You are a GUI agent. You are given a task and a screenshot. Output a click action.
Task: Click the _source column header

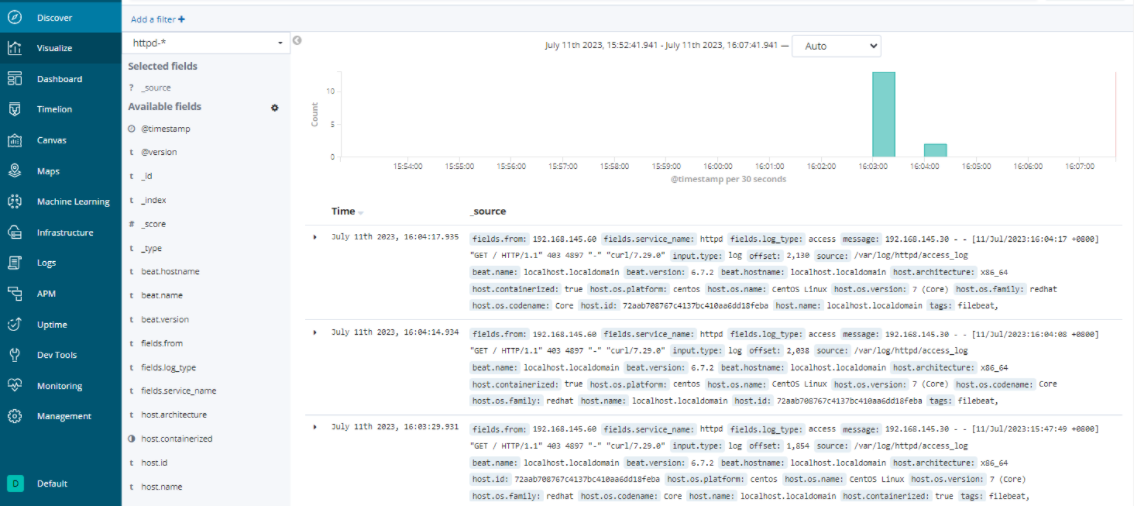click(488, 211)
